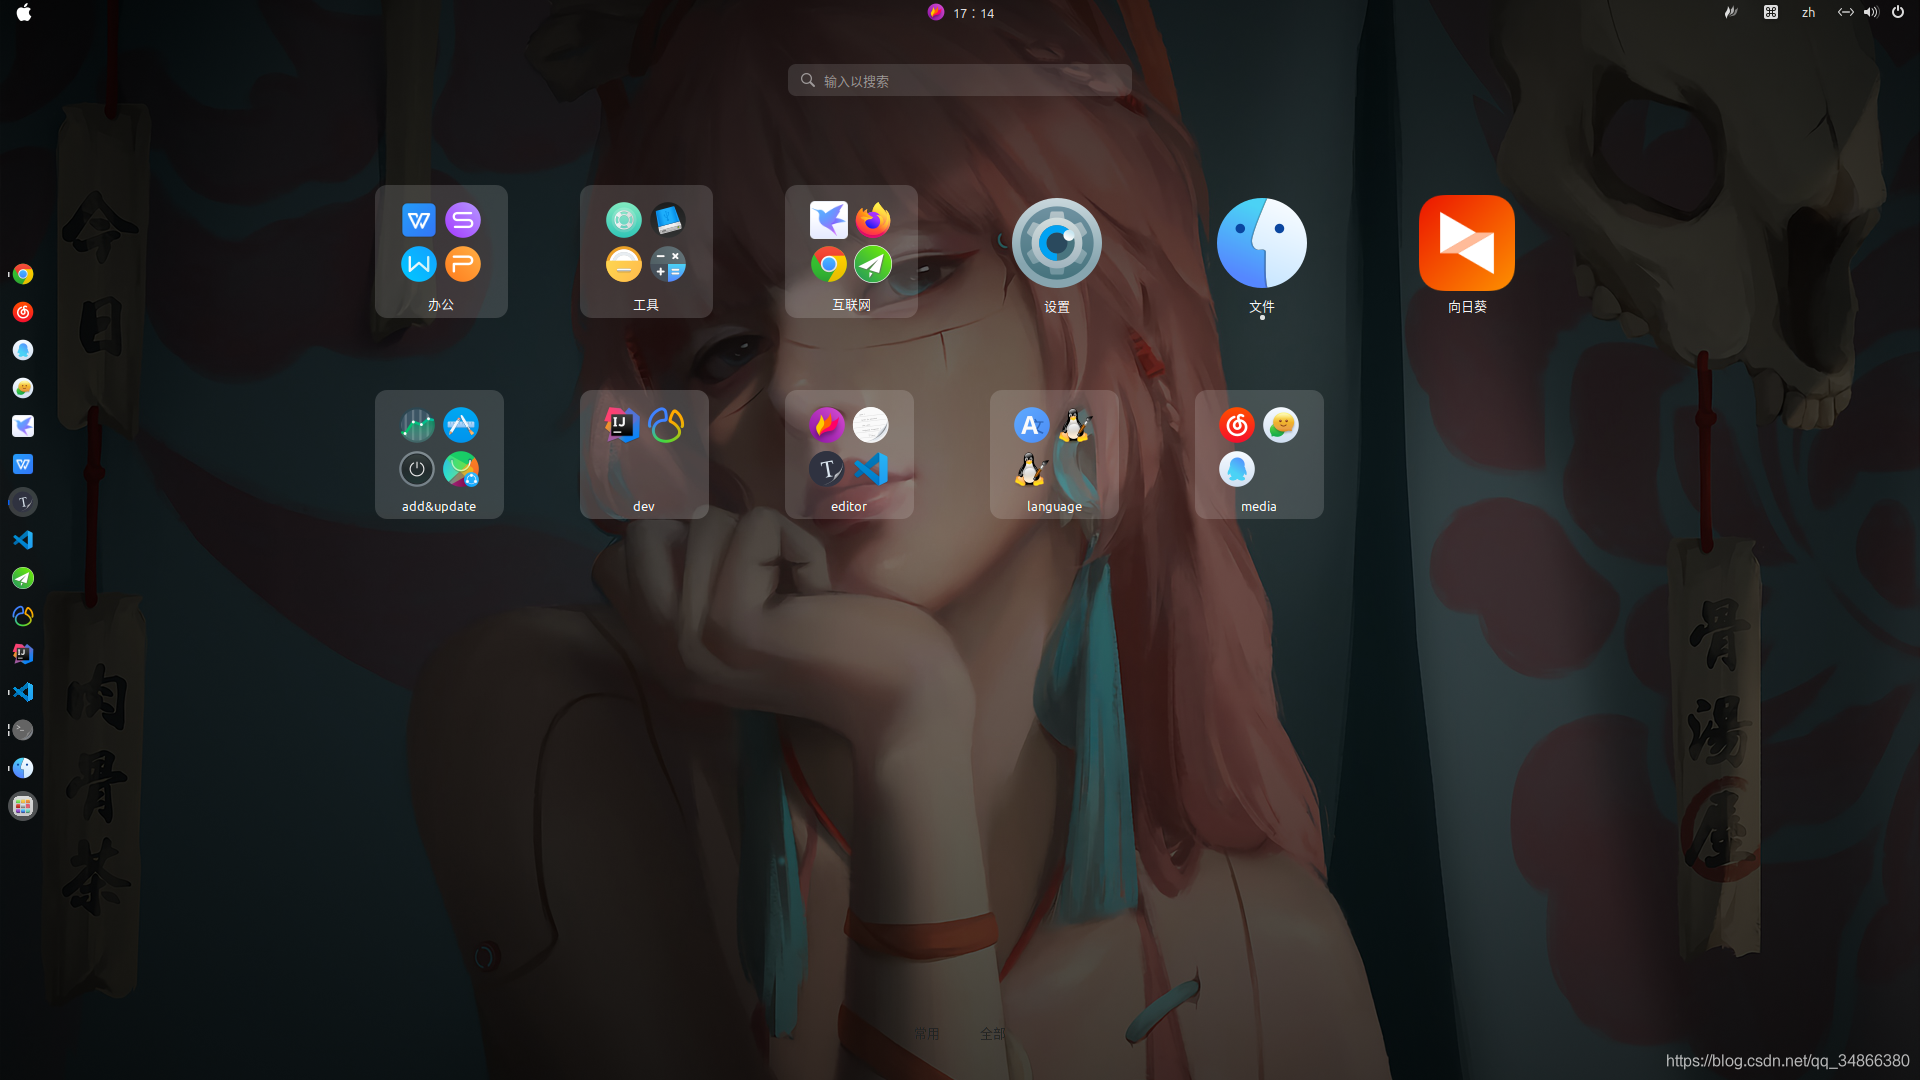Open IntelliJ IDEA from the dock
Screen dimensions: 1920x1080
pos(23,654)
